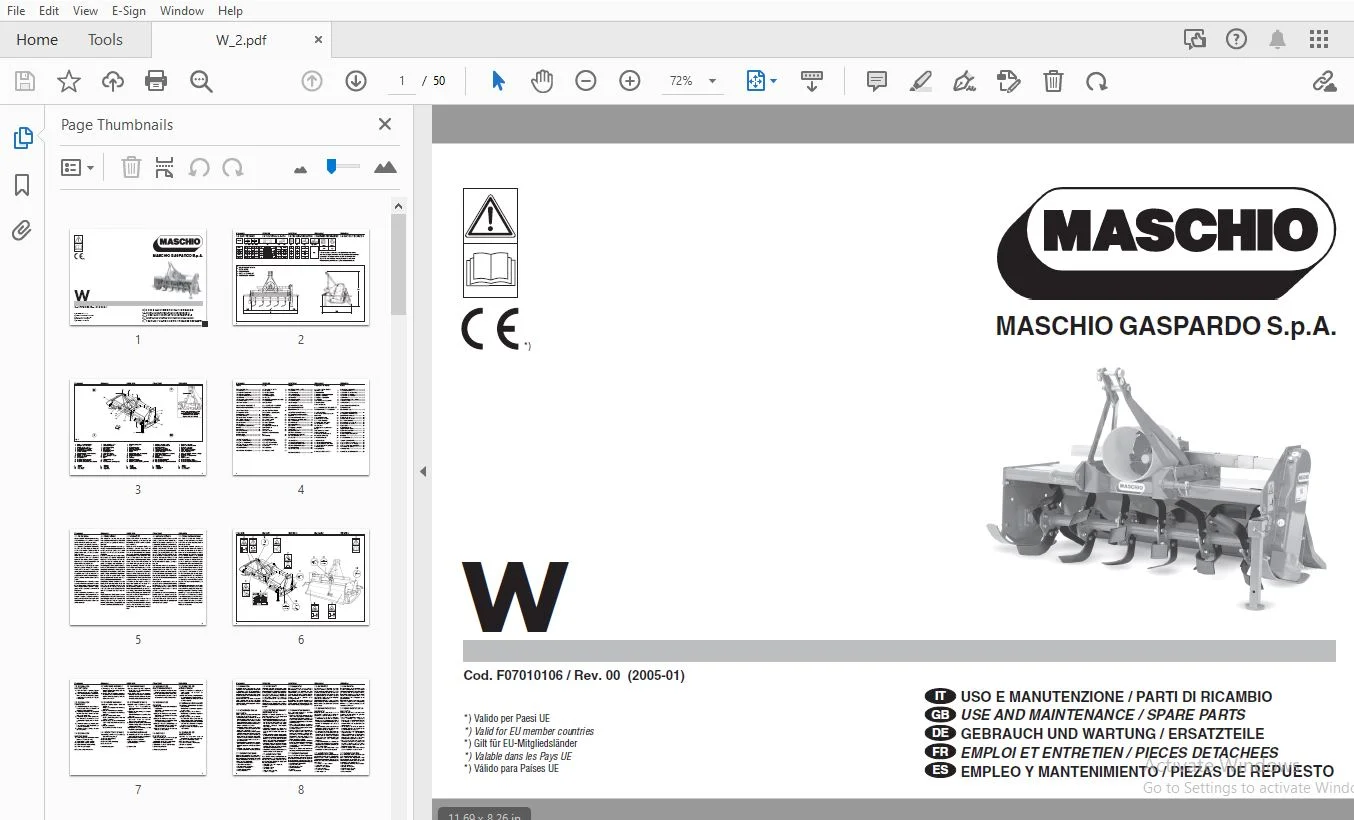Viewport: 1354px width, 820px height.
Task: Print the document
Action: click(x=156, y=81)
